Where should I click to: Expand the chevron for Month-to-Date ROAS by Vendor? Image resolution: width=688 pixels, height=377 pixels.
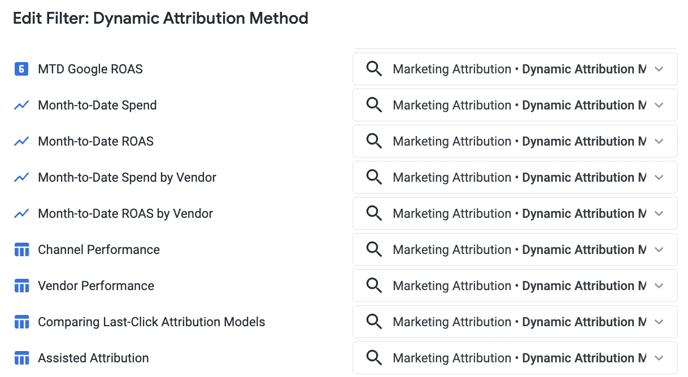point(659,214)
